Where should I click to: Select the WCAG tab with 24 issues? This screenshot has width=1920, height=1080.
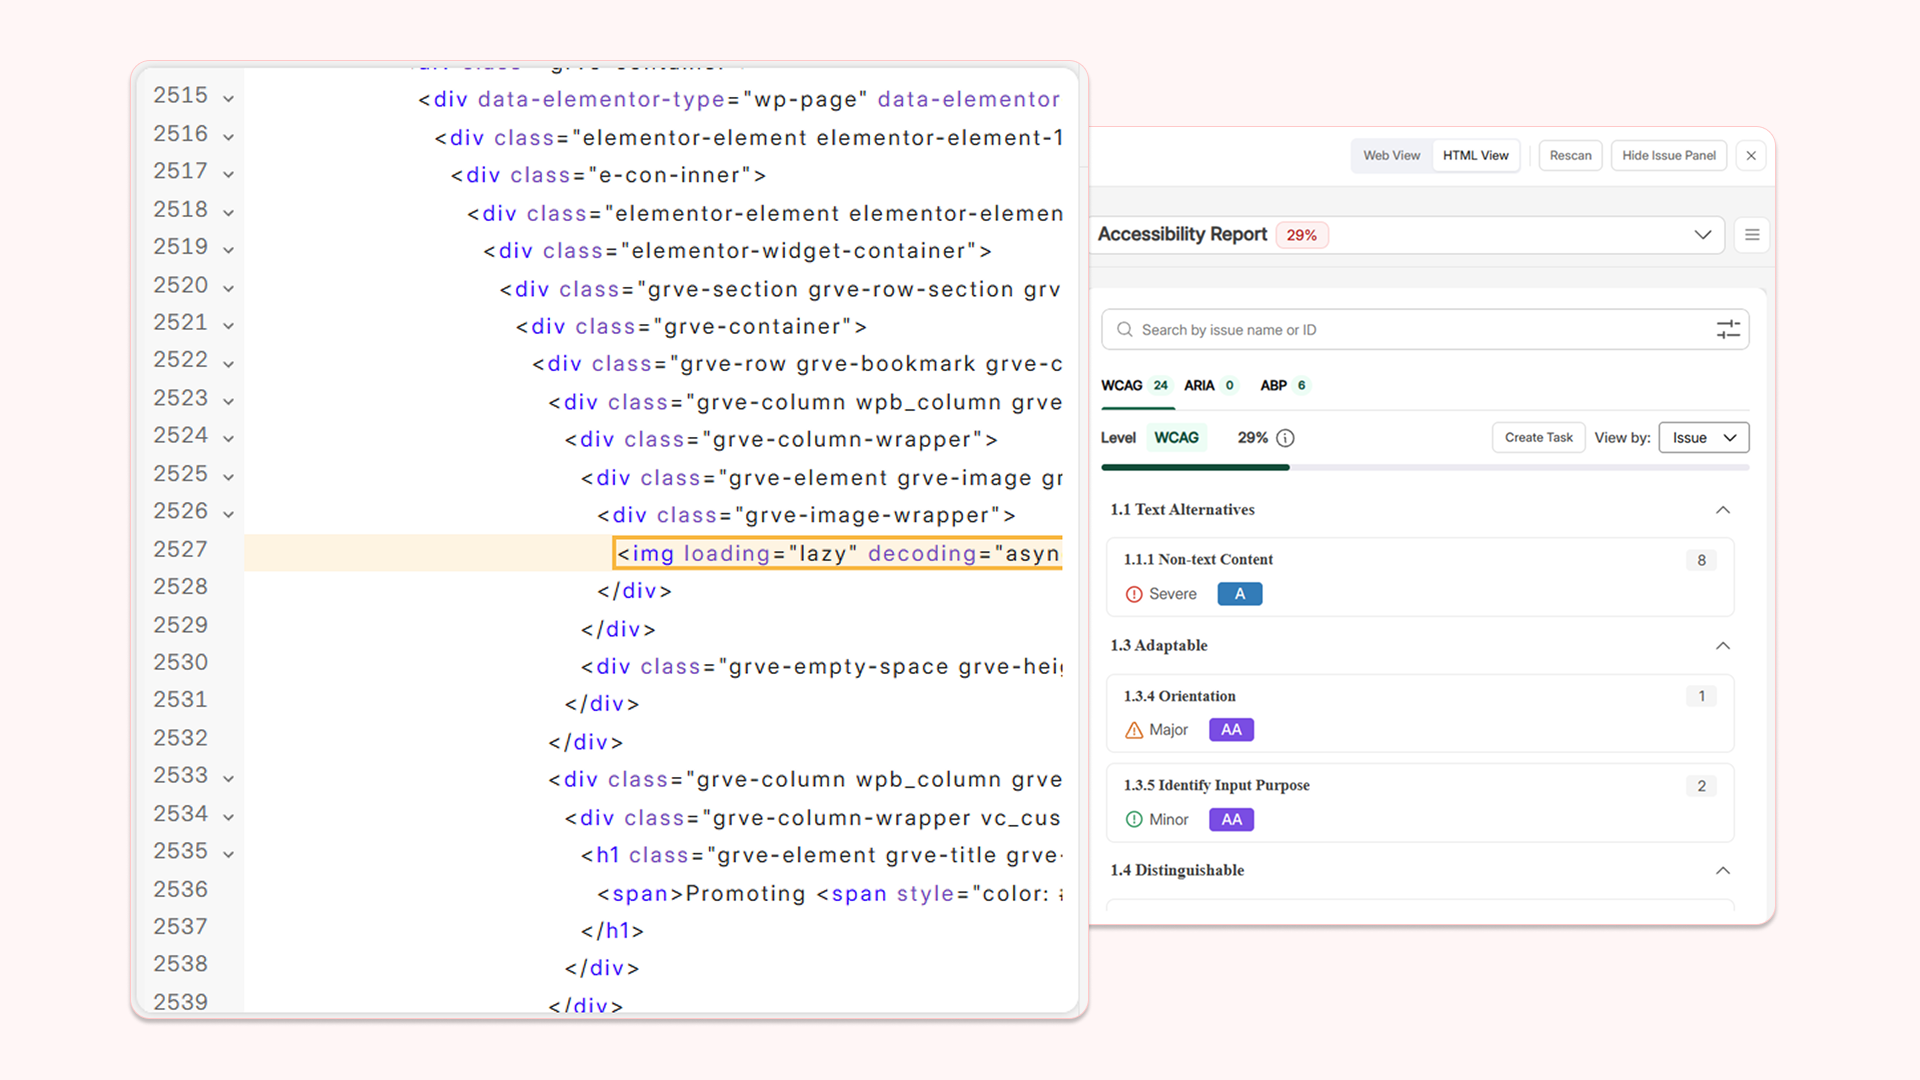click(1136, 386)
